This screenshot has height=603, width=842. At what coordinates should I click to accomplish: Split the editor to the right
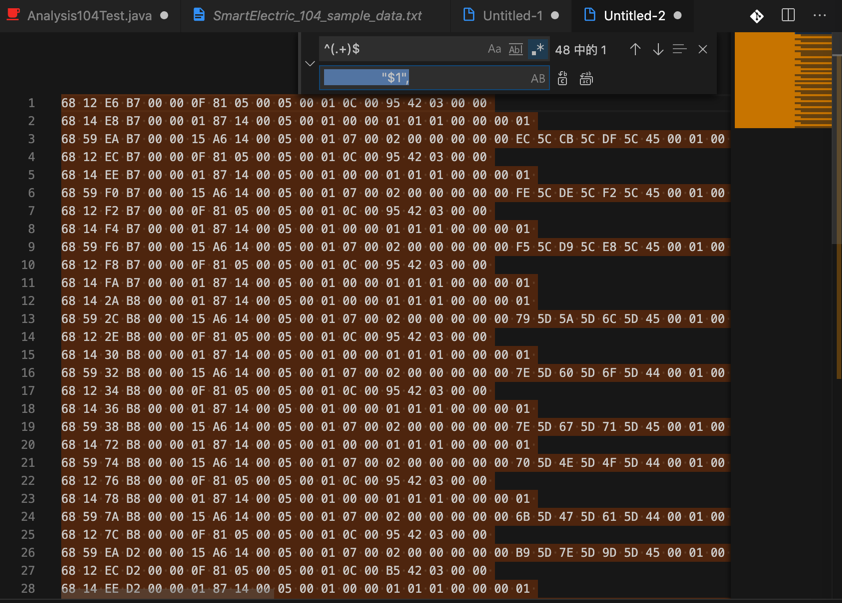(788, 15)
